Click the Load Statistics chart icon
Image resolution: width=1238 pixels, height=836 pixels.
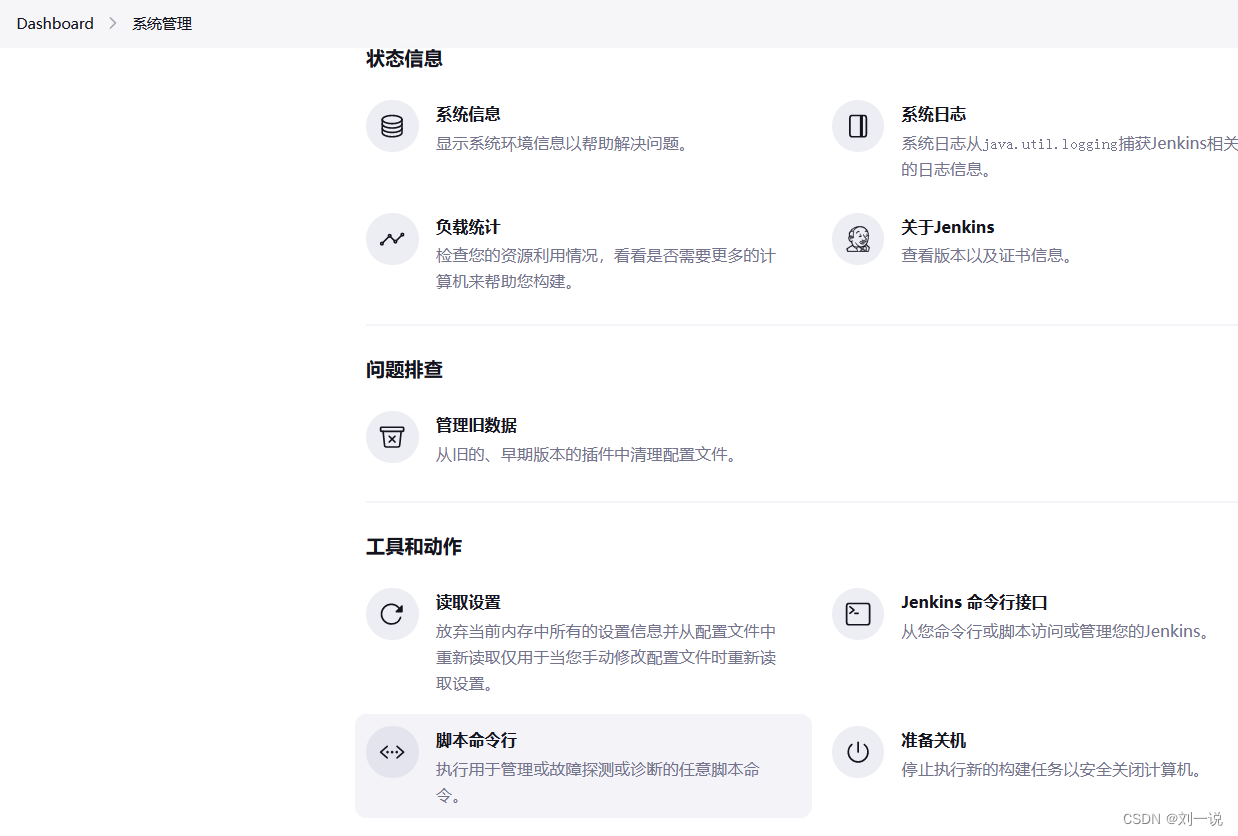click(x=392, y=239)
